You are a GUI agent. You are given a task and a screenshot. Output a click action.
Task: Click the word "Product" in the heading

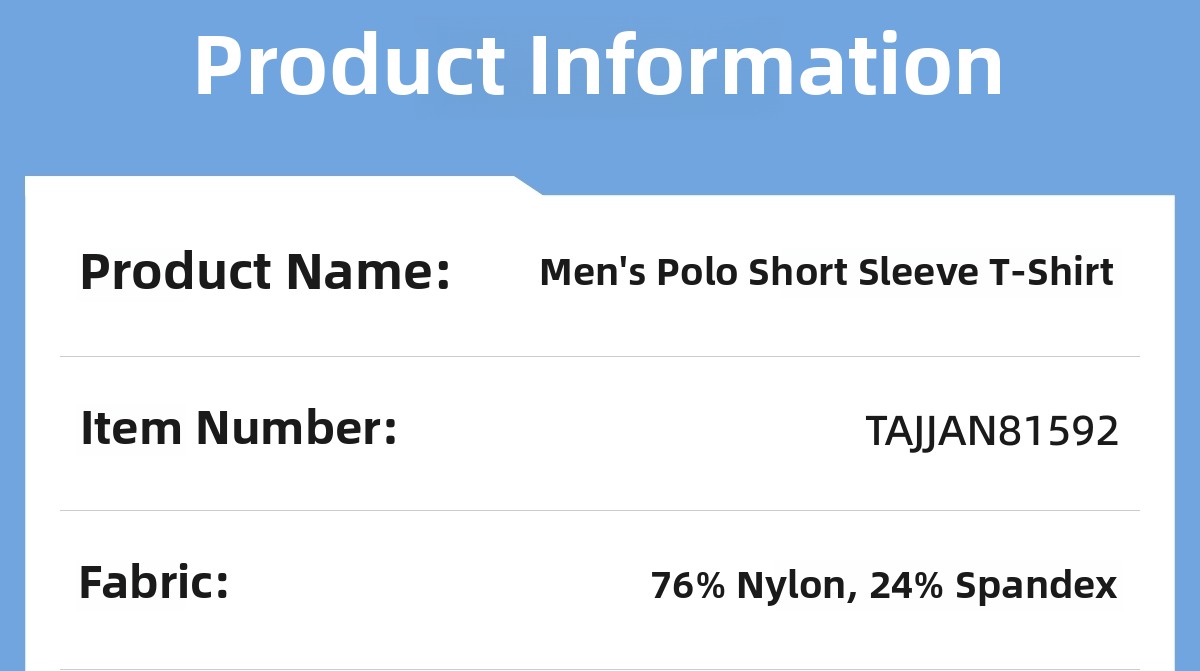click(349, 67)
